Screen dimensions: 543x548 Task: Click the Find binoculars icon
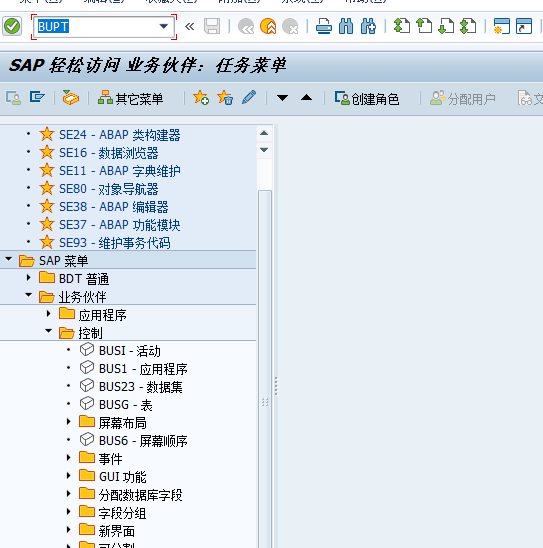tap(346, 27)
